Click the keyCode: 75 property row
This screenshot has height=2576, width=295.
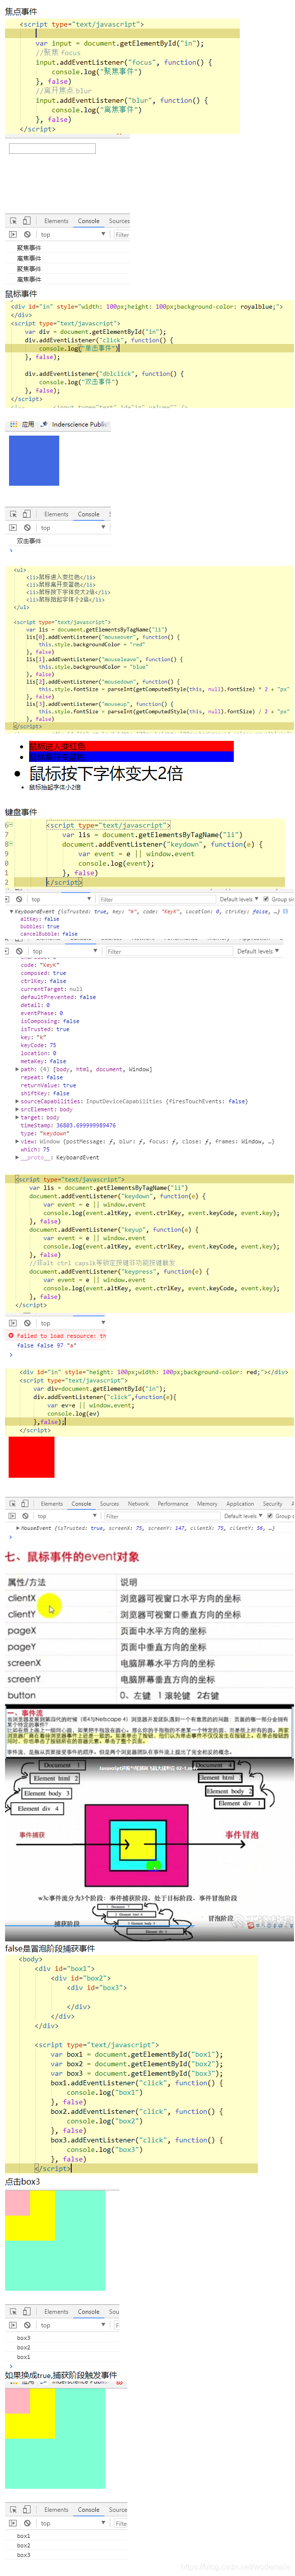[x=39, y=1045]
